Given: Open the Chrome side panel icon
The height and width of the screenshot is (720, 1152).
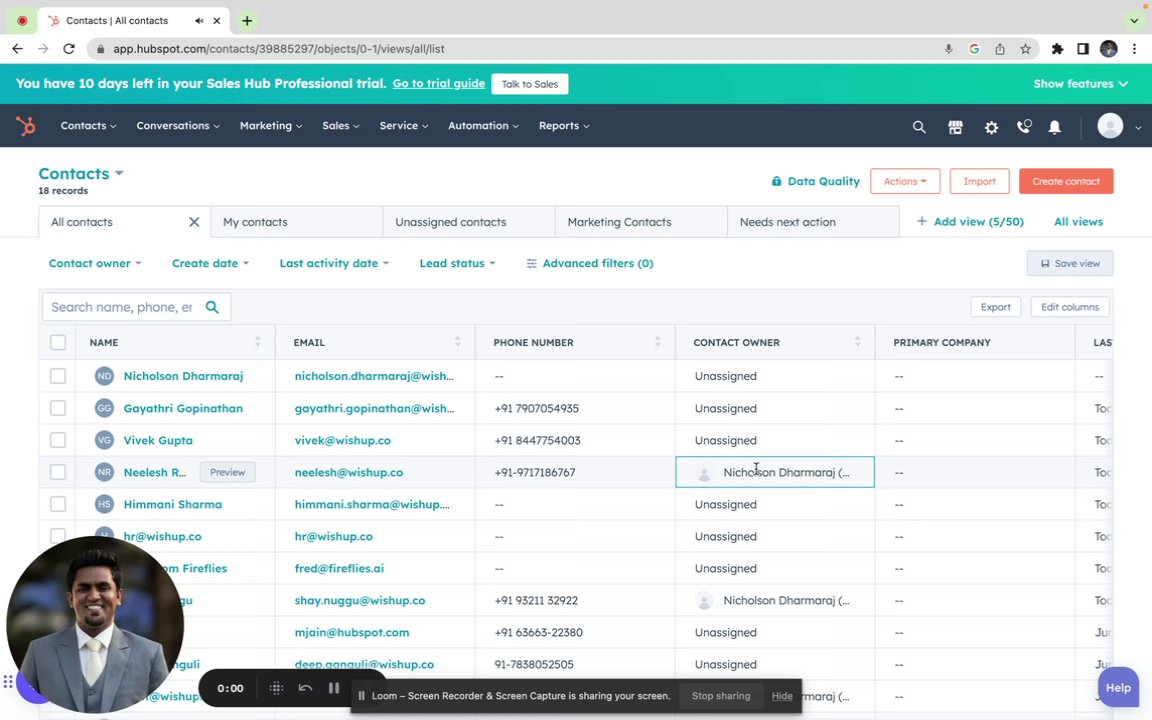Looking at the screenshot, I should (x=1082, y=48).
